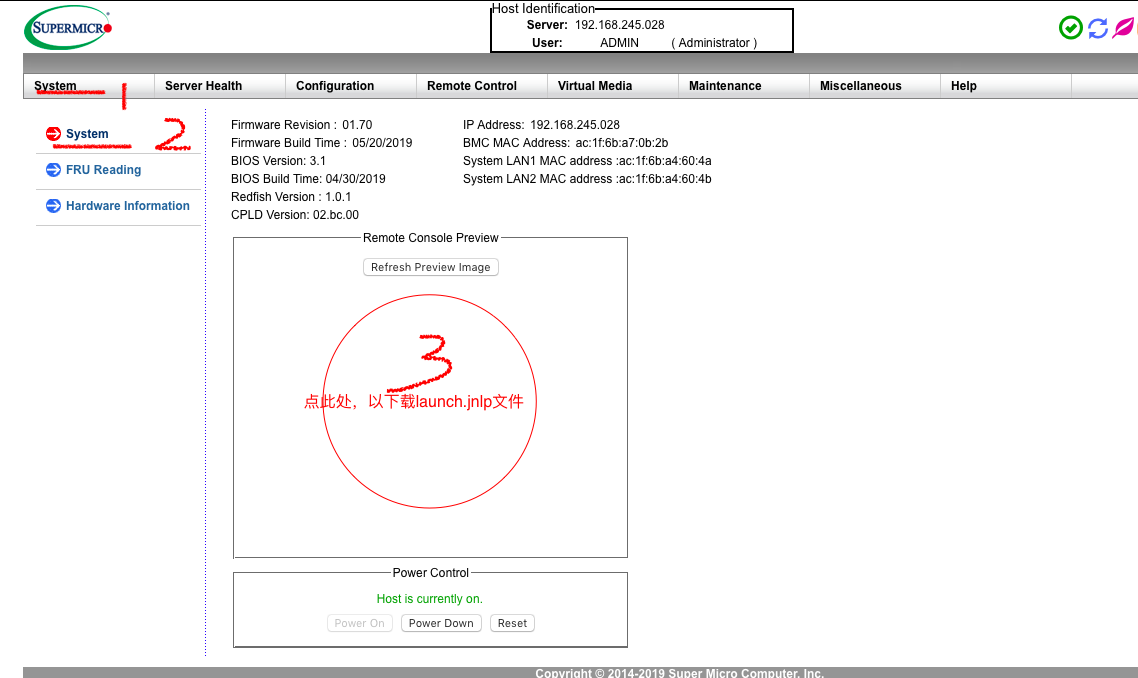The height and width of the screenshot is (678, 1138).
Task: Click the red arrow icon beside System
Action: [53, 133]
